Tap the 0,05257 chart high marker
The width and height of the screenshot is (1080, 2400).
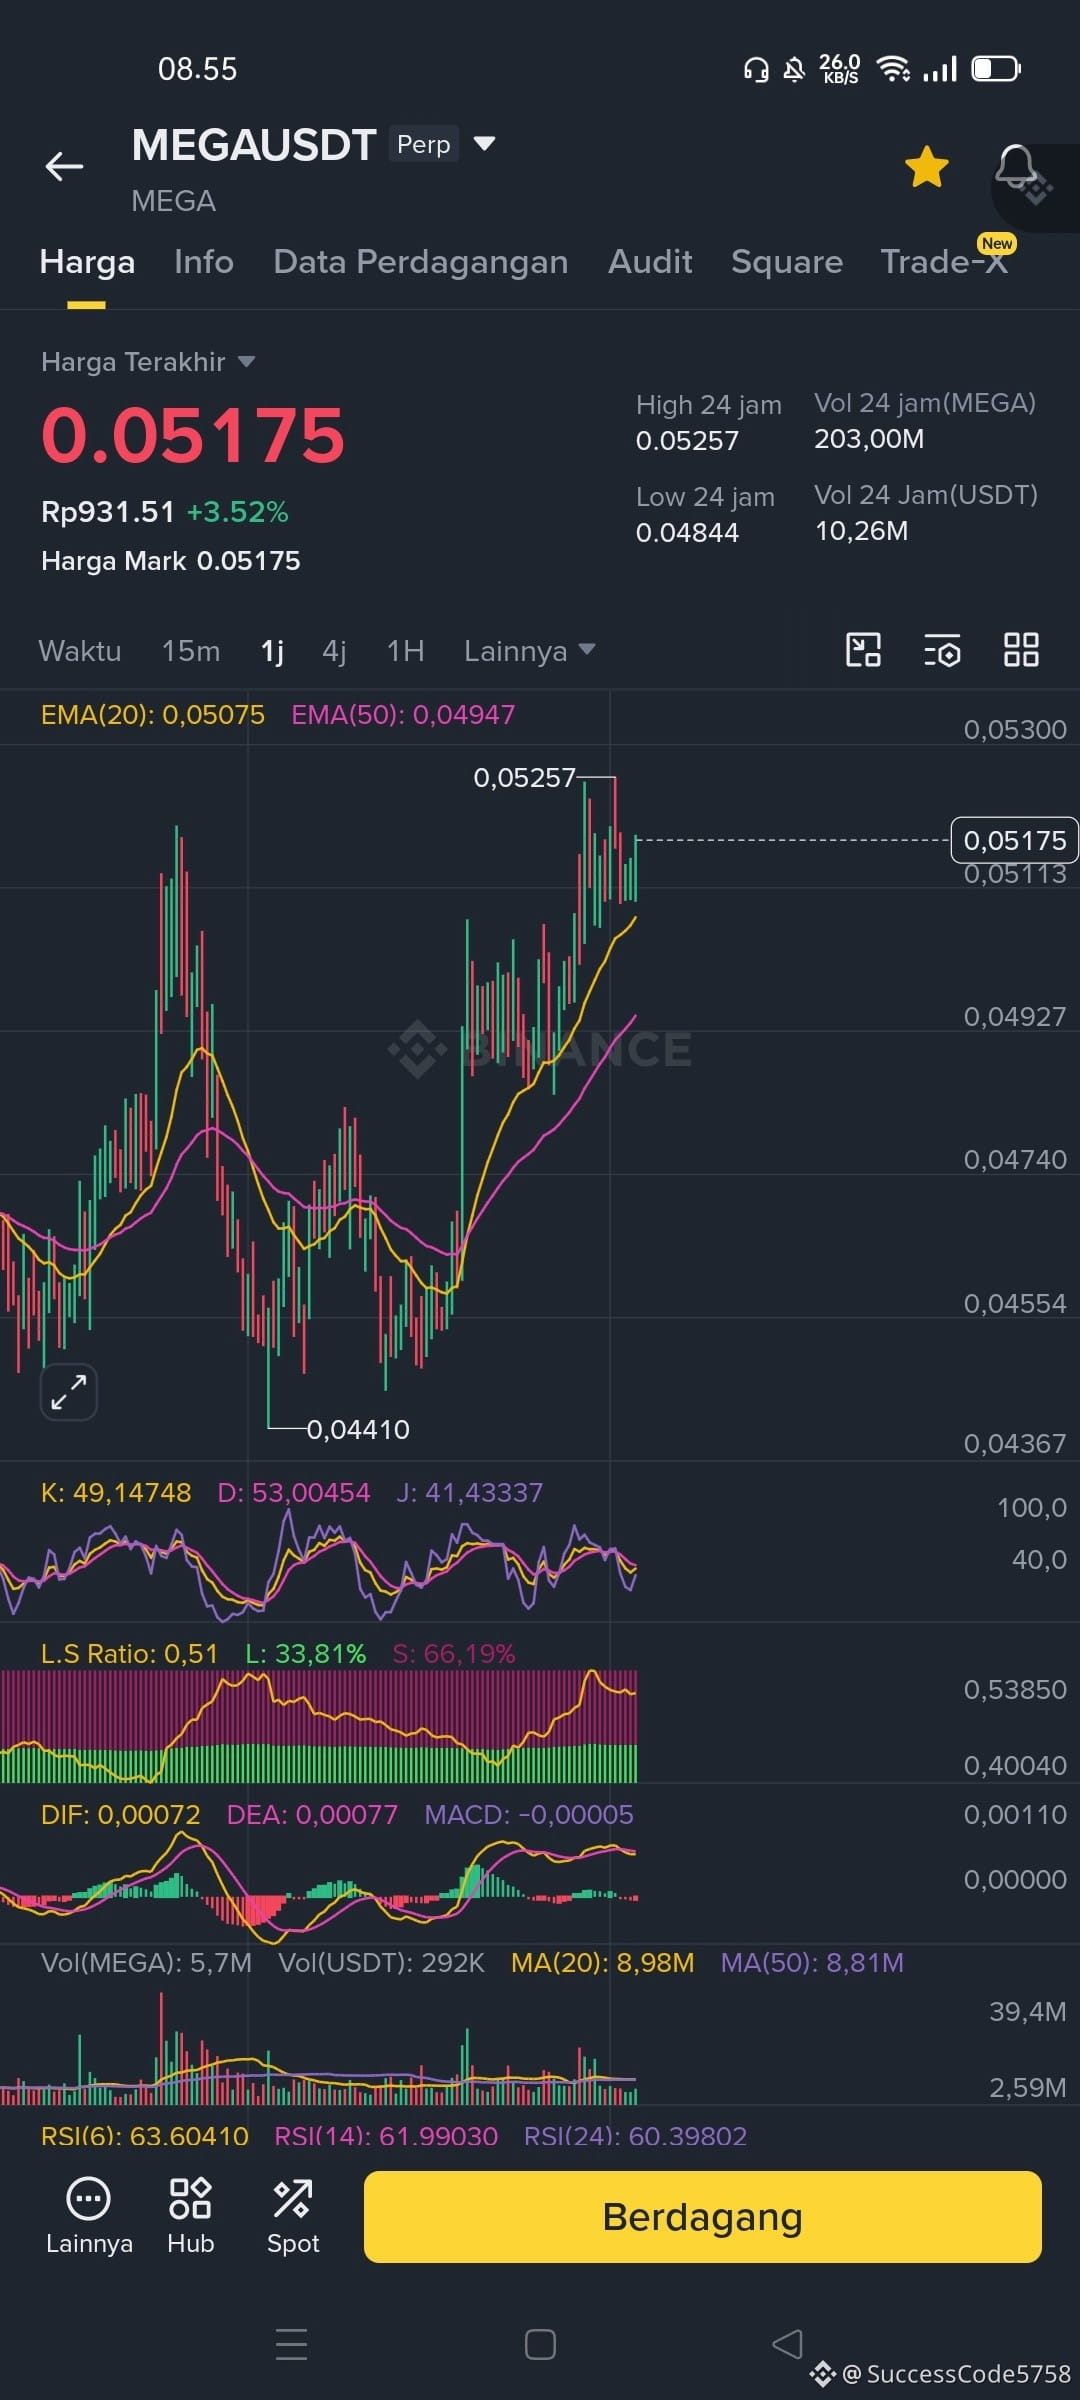(525, 778)
